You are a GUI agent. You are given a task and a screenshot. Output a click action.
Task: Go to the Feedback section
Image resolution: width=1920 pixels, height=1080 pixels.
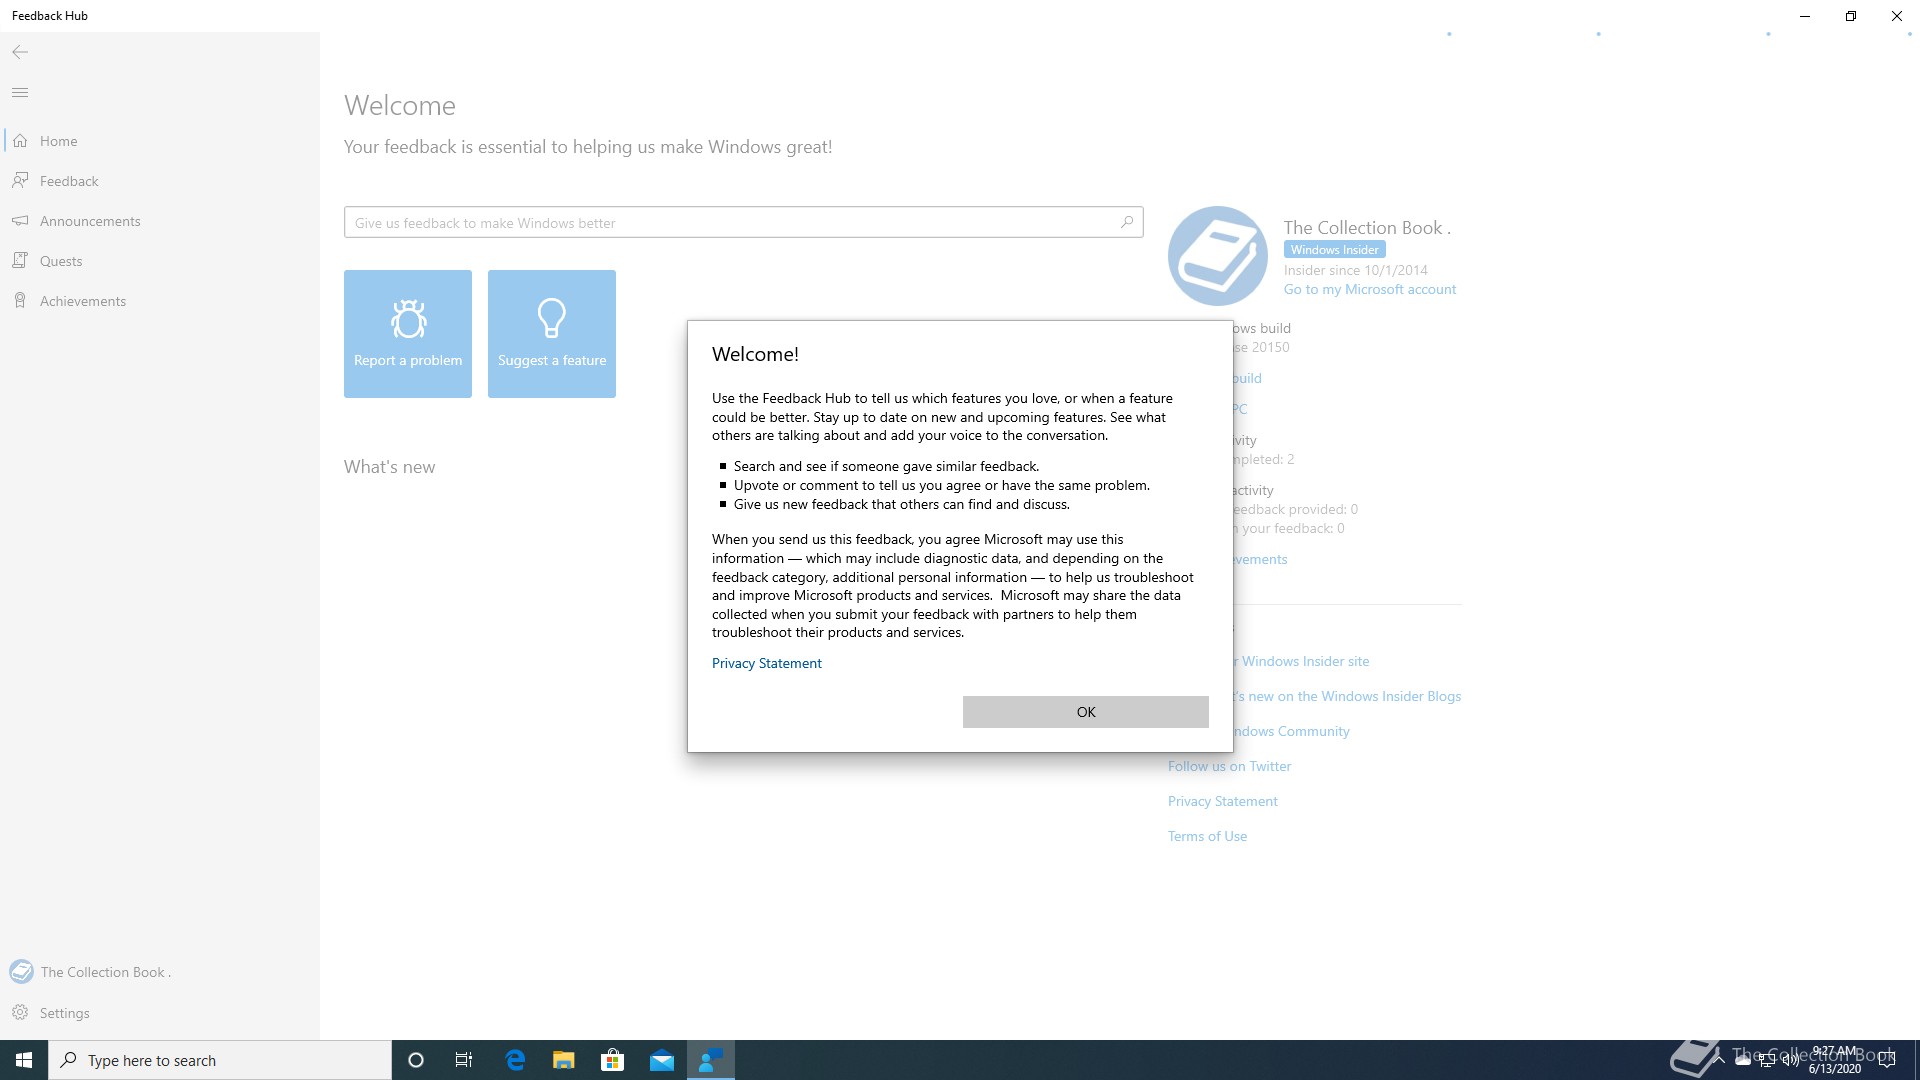pyautogui.click(x=69, y=181)
